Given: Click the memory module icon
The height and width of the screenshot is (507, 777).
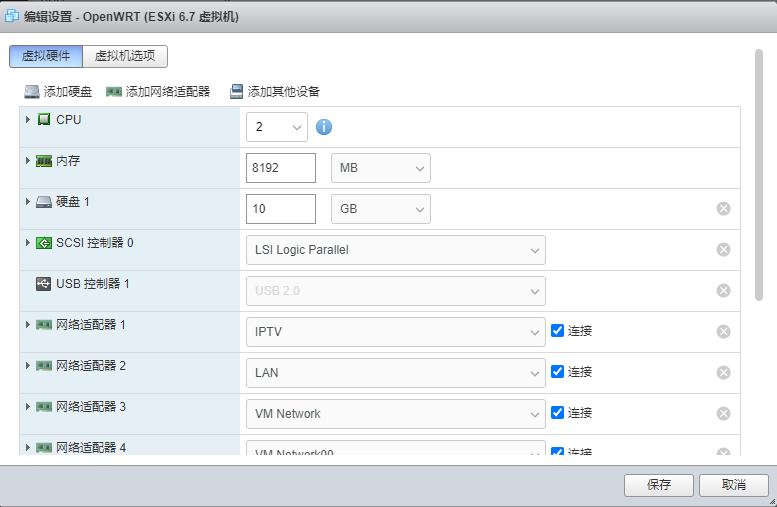Looking at the screenshot, I should [44, 161].
